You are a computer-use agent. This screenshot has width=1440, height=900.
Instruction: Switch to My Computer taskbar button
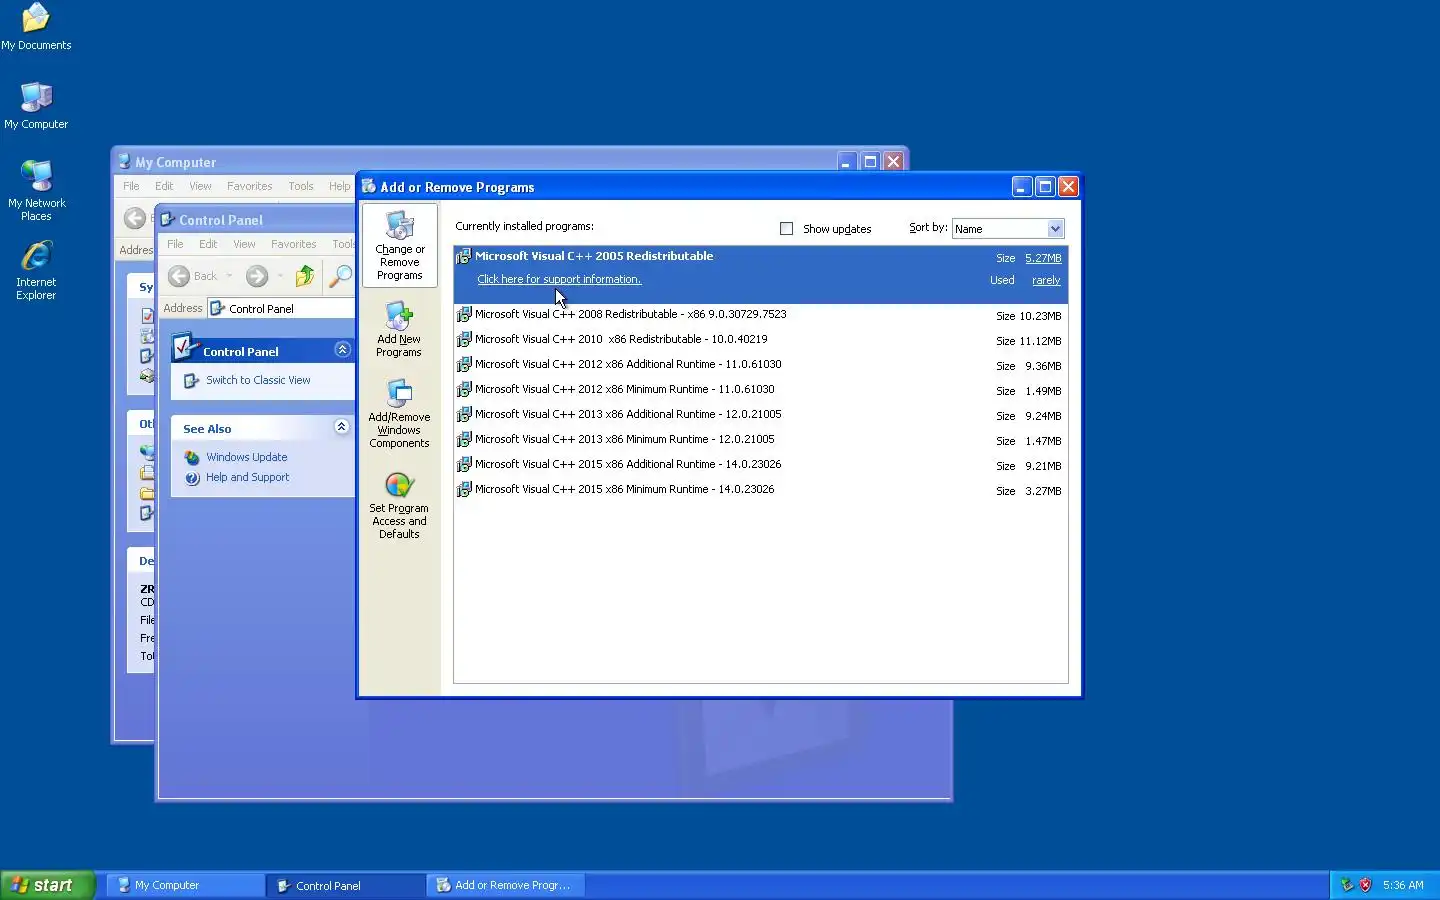click(x=186, y=885)
